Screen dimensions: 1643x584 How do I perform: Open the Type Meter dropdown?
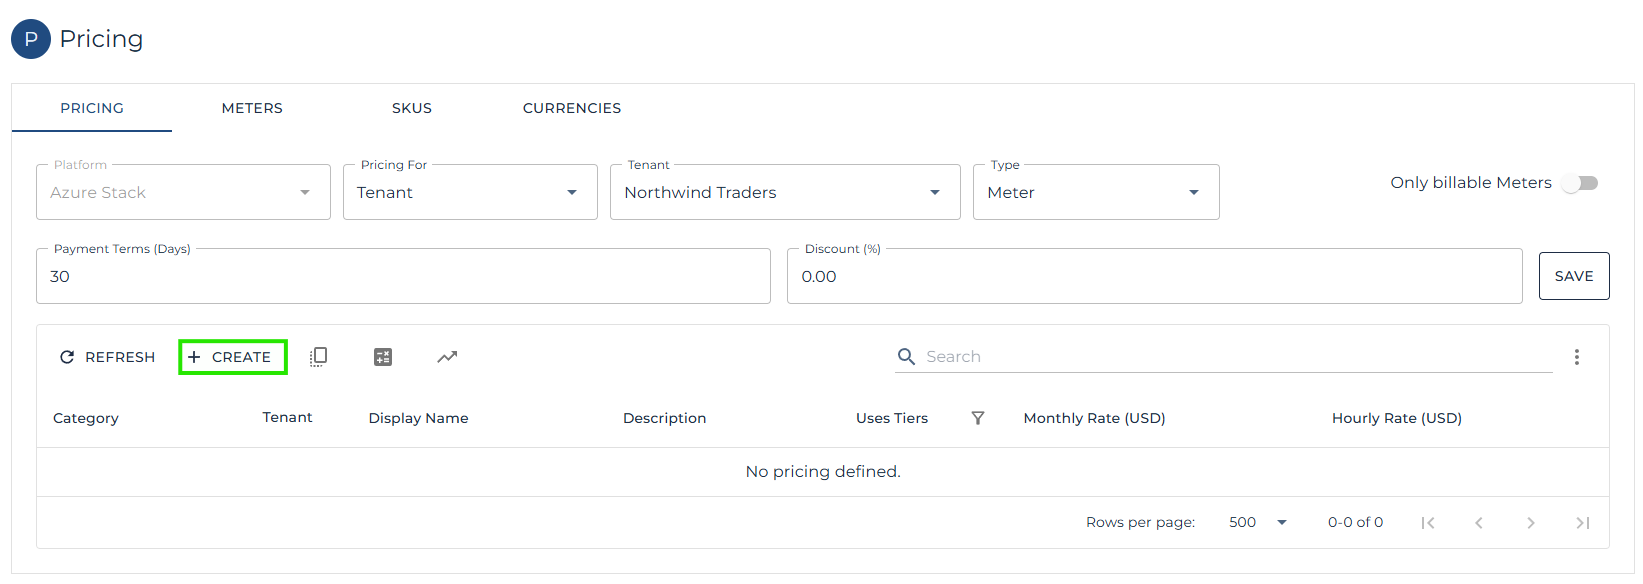[x=1096, y=192]
